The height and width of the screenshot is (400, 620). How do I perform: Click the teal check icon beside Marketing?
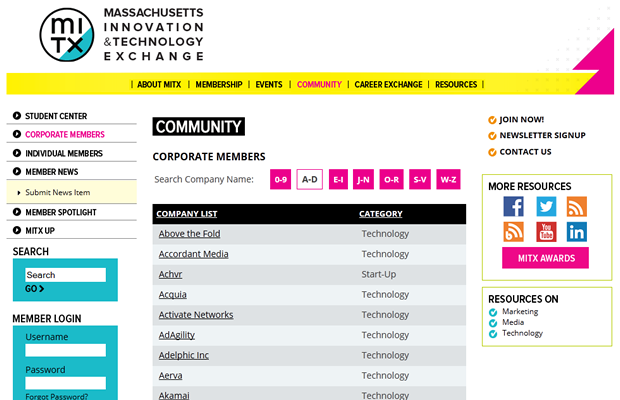click(x=493, y=312)
